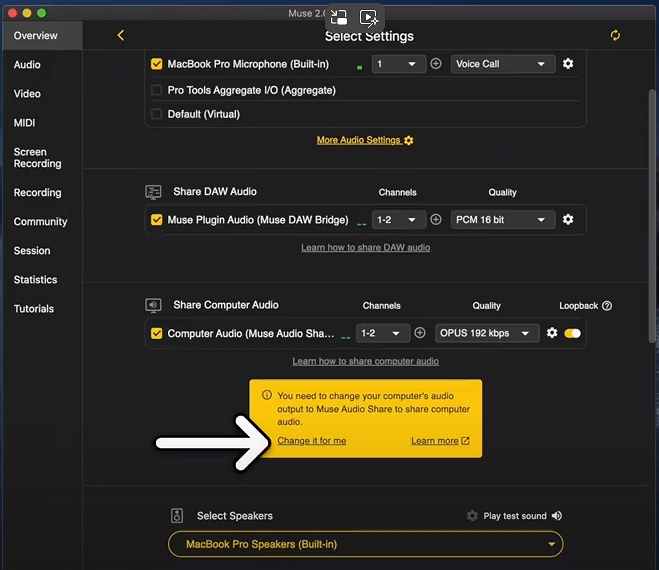Click the speaker icon beside Play test sound
The width and height of the screenshot is (659, 570).
point(557,516)
